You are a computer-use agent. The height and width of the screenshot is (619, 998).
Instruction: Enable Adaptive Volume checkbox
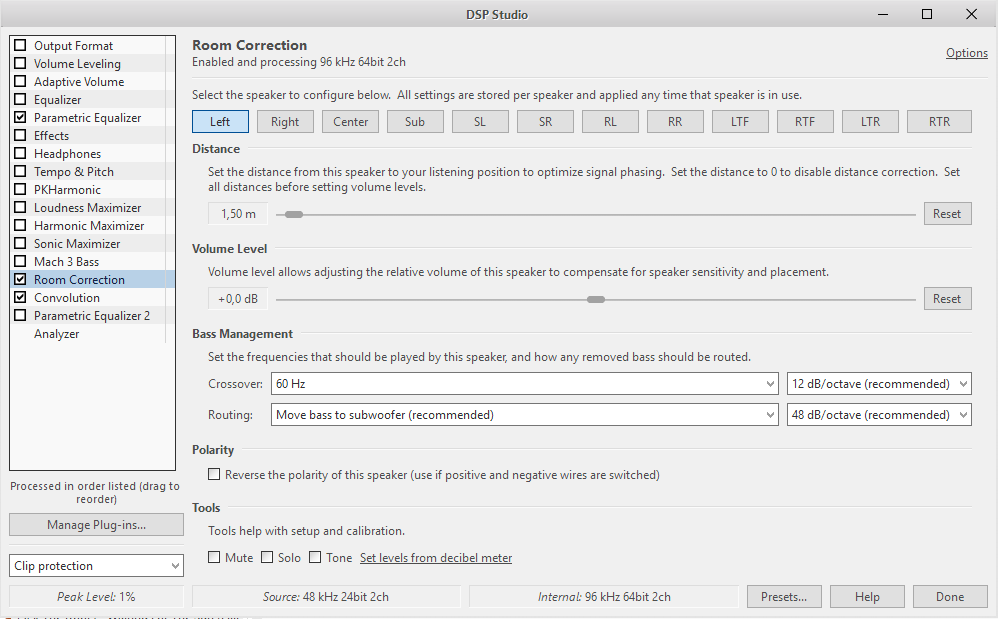pos(20,81)
